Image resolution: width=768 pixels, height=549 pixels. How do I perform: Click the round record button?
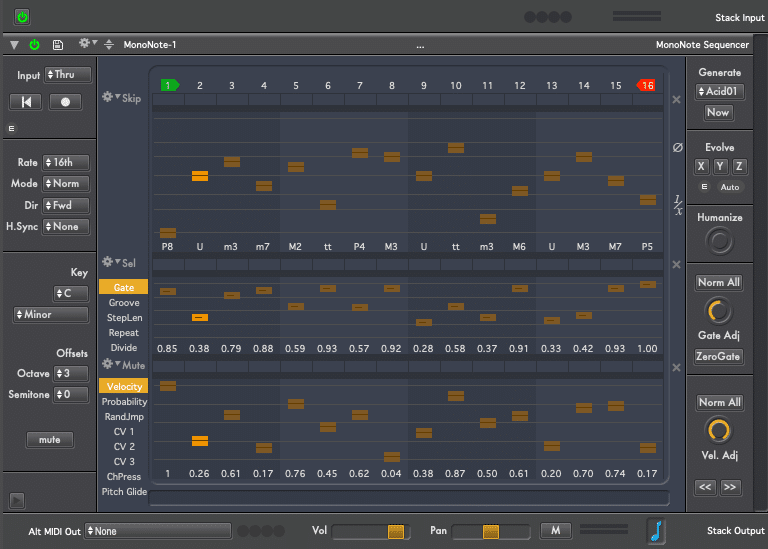(65, 102)
